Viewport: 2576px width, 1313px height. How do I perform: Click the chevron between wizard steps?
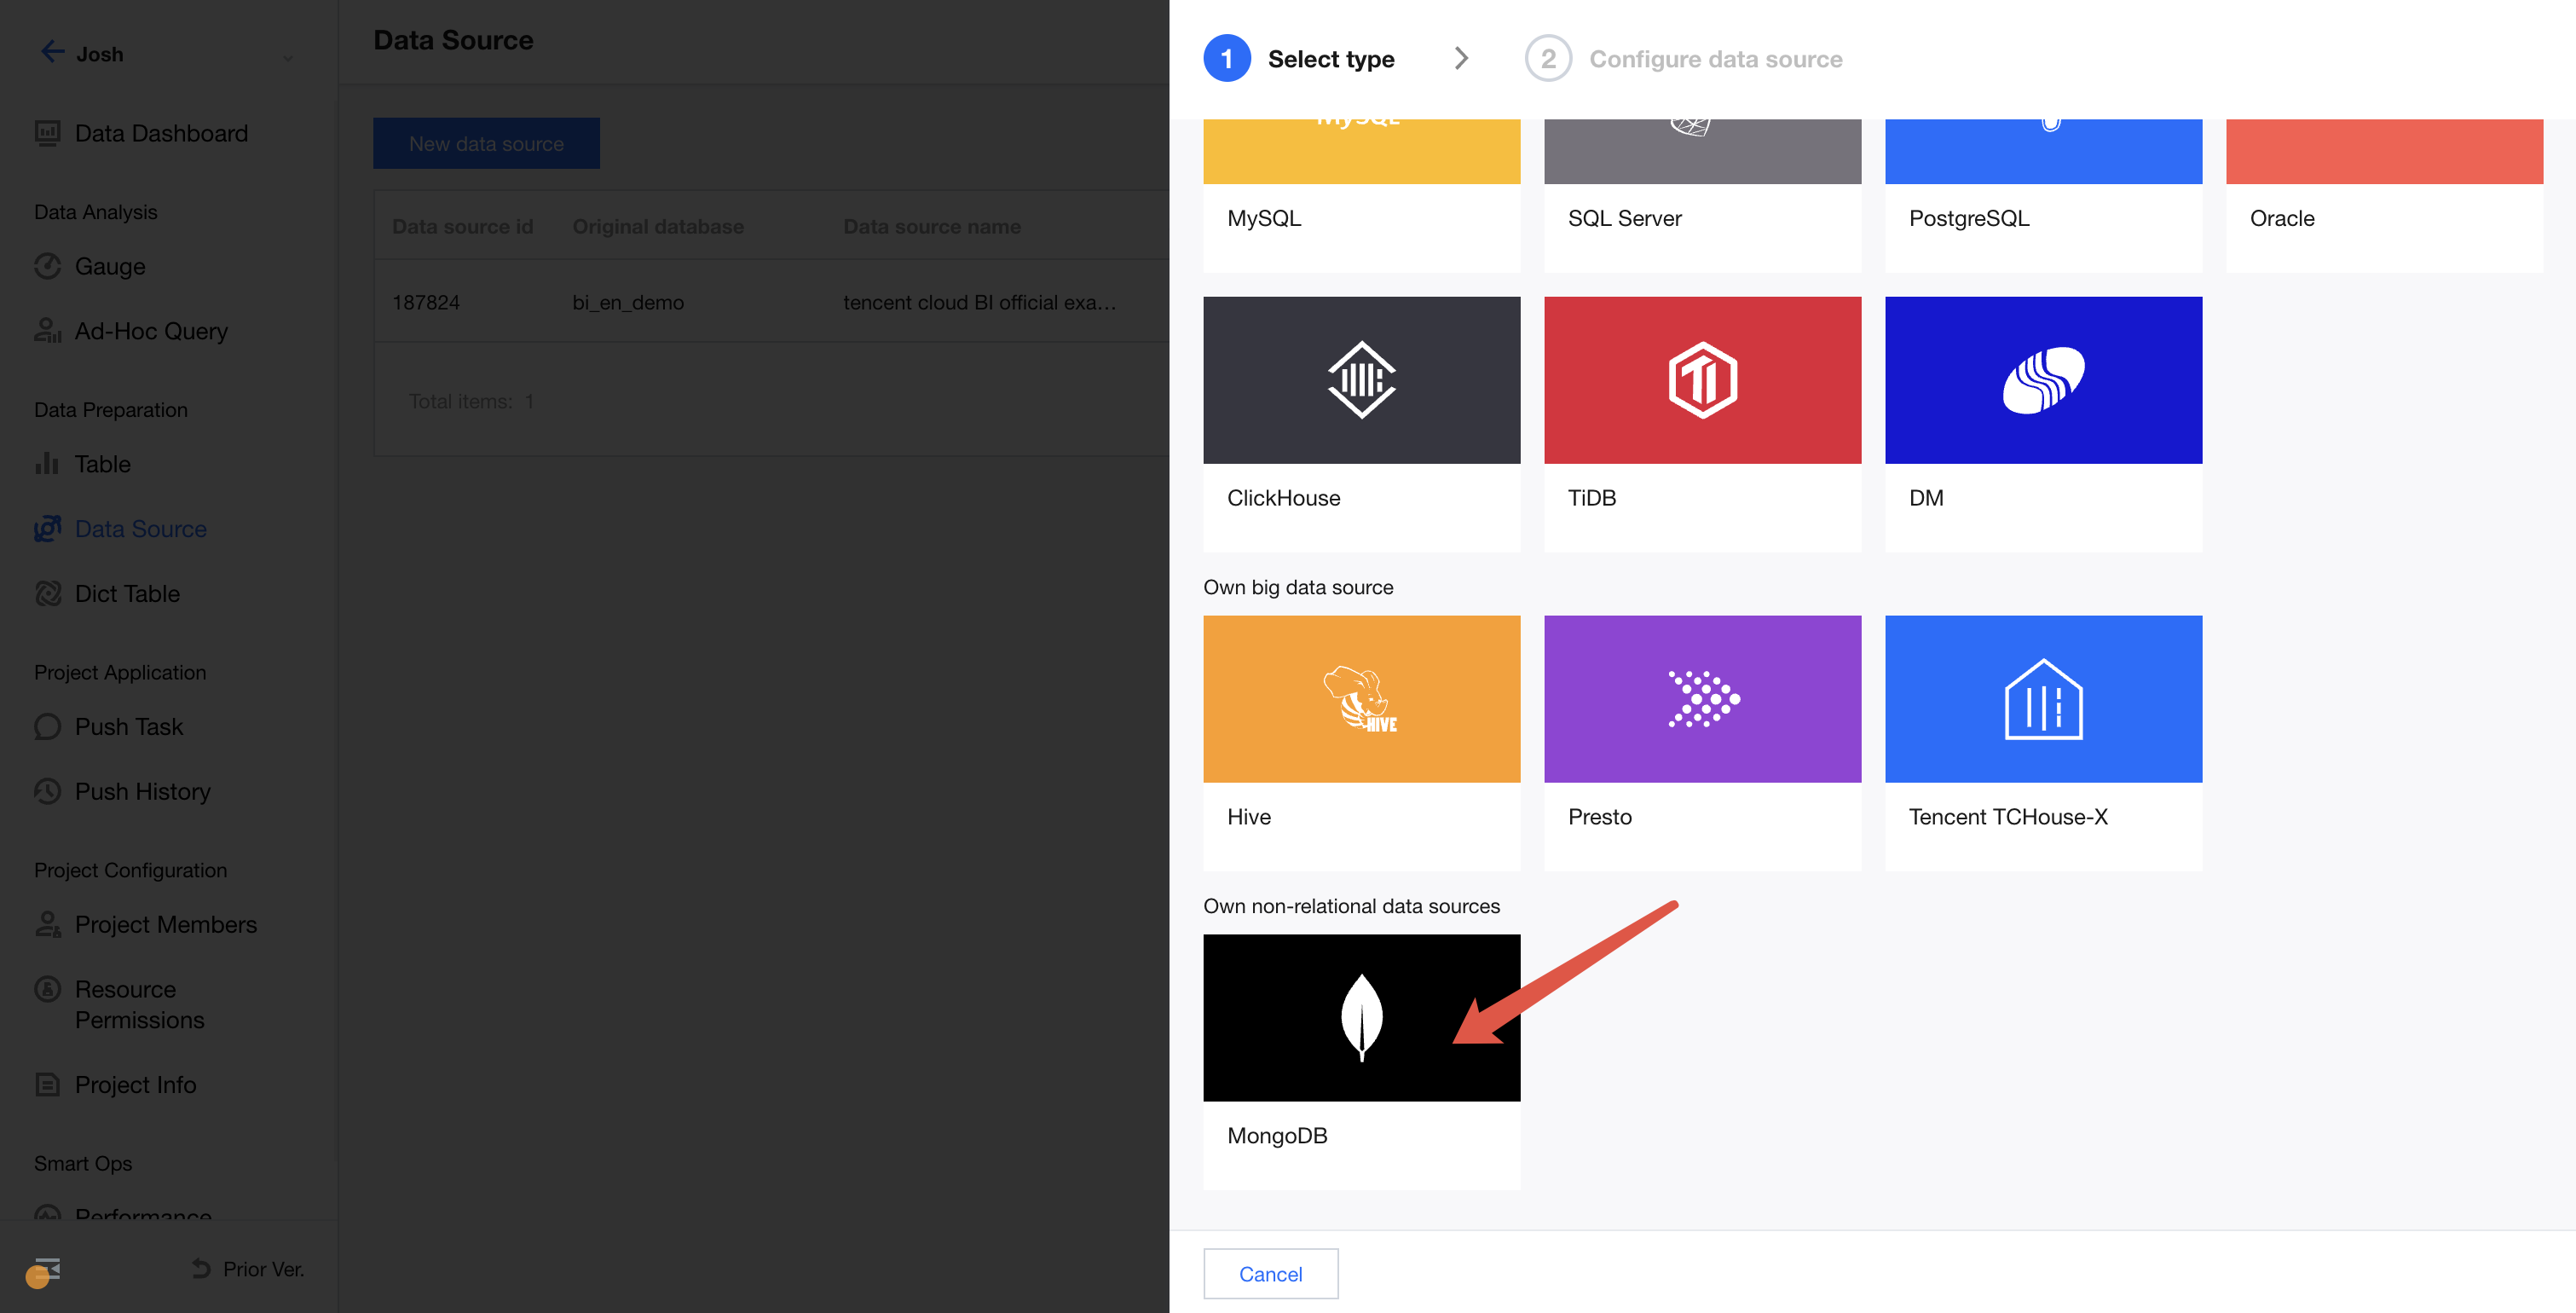click(x=1461, y=59)
